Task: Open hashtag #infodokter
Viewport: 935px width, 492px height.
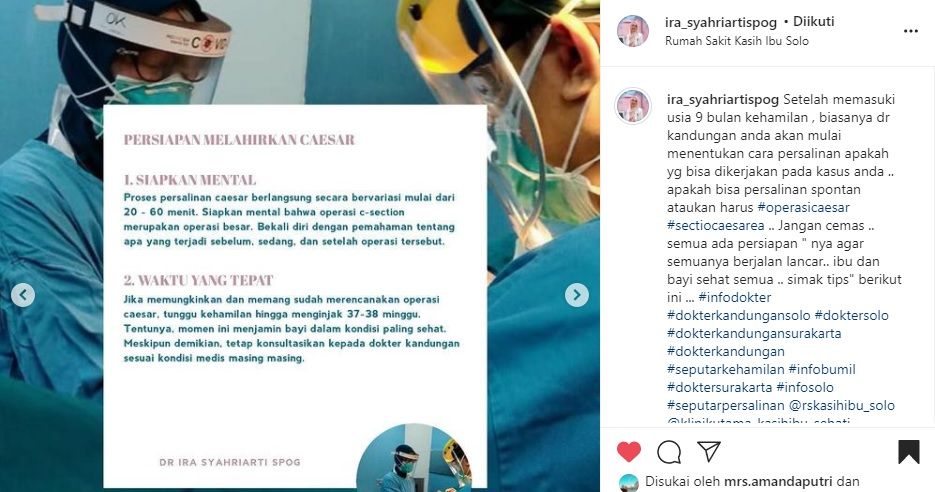Action: click(735, 297)
